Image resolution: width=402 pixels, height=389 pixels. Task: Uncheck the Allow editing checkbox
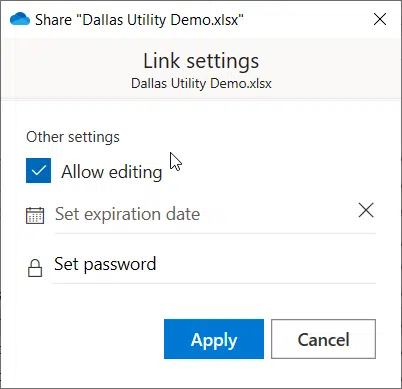(38, 171)
